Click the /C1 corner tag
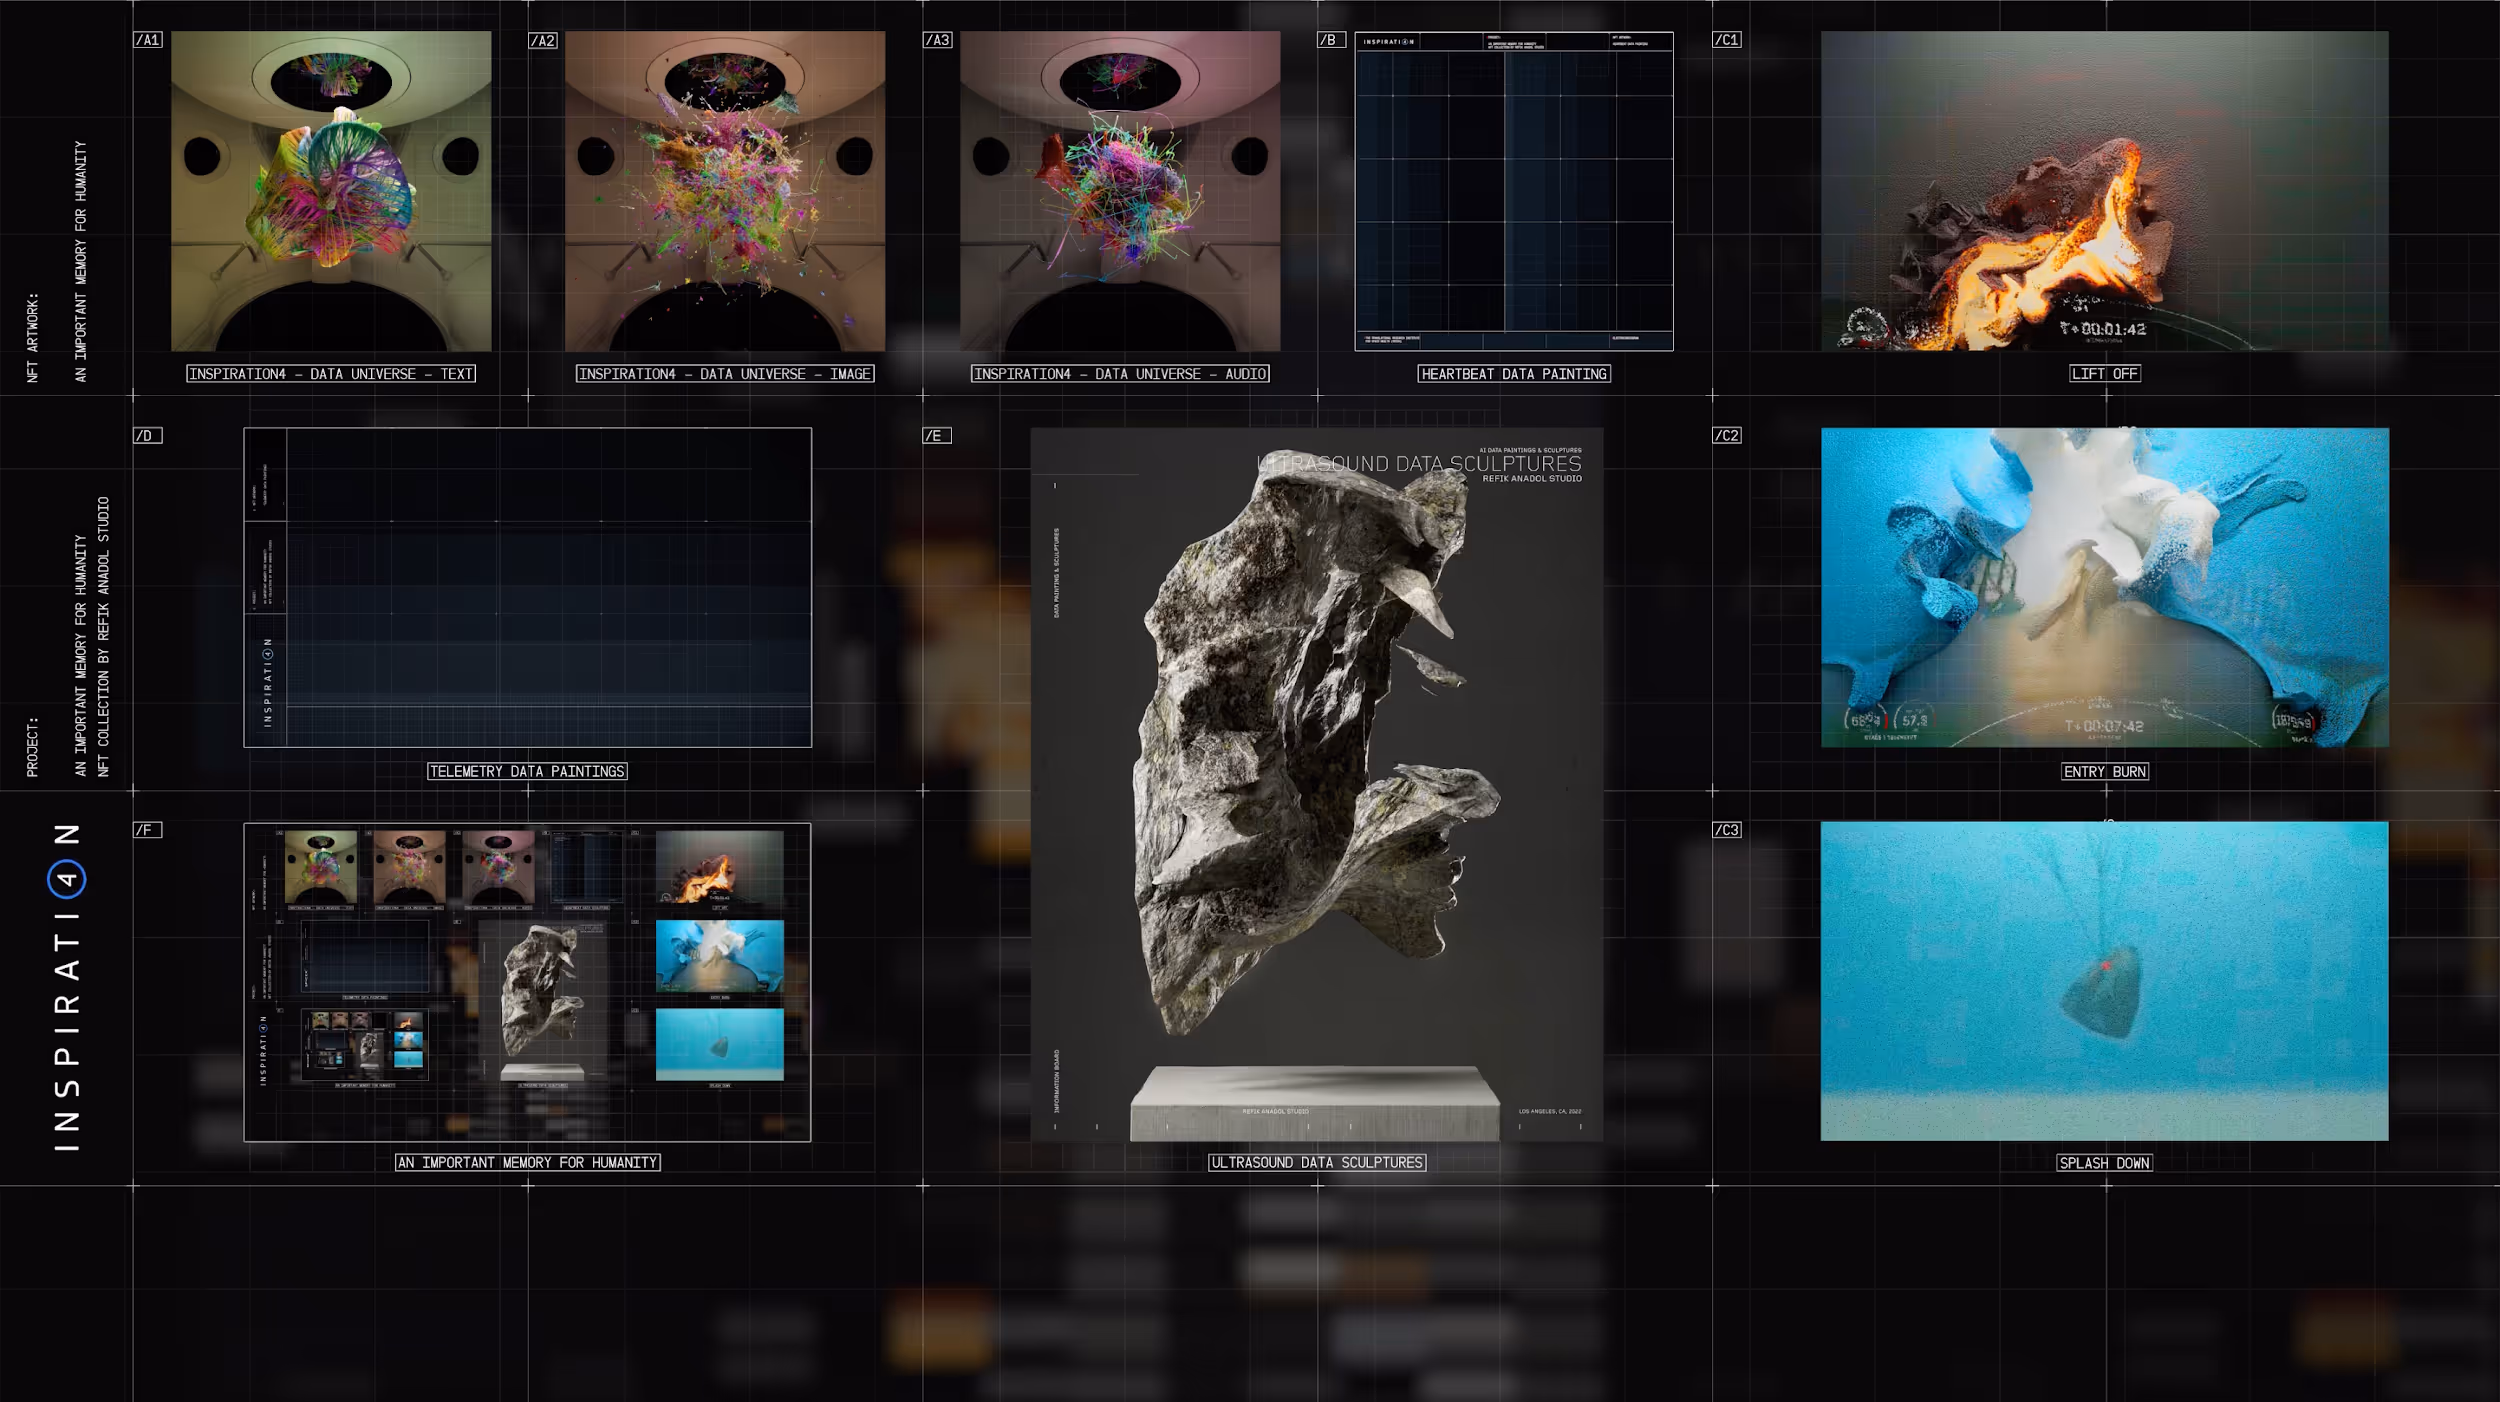 click(1727, 40)
